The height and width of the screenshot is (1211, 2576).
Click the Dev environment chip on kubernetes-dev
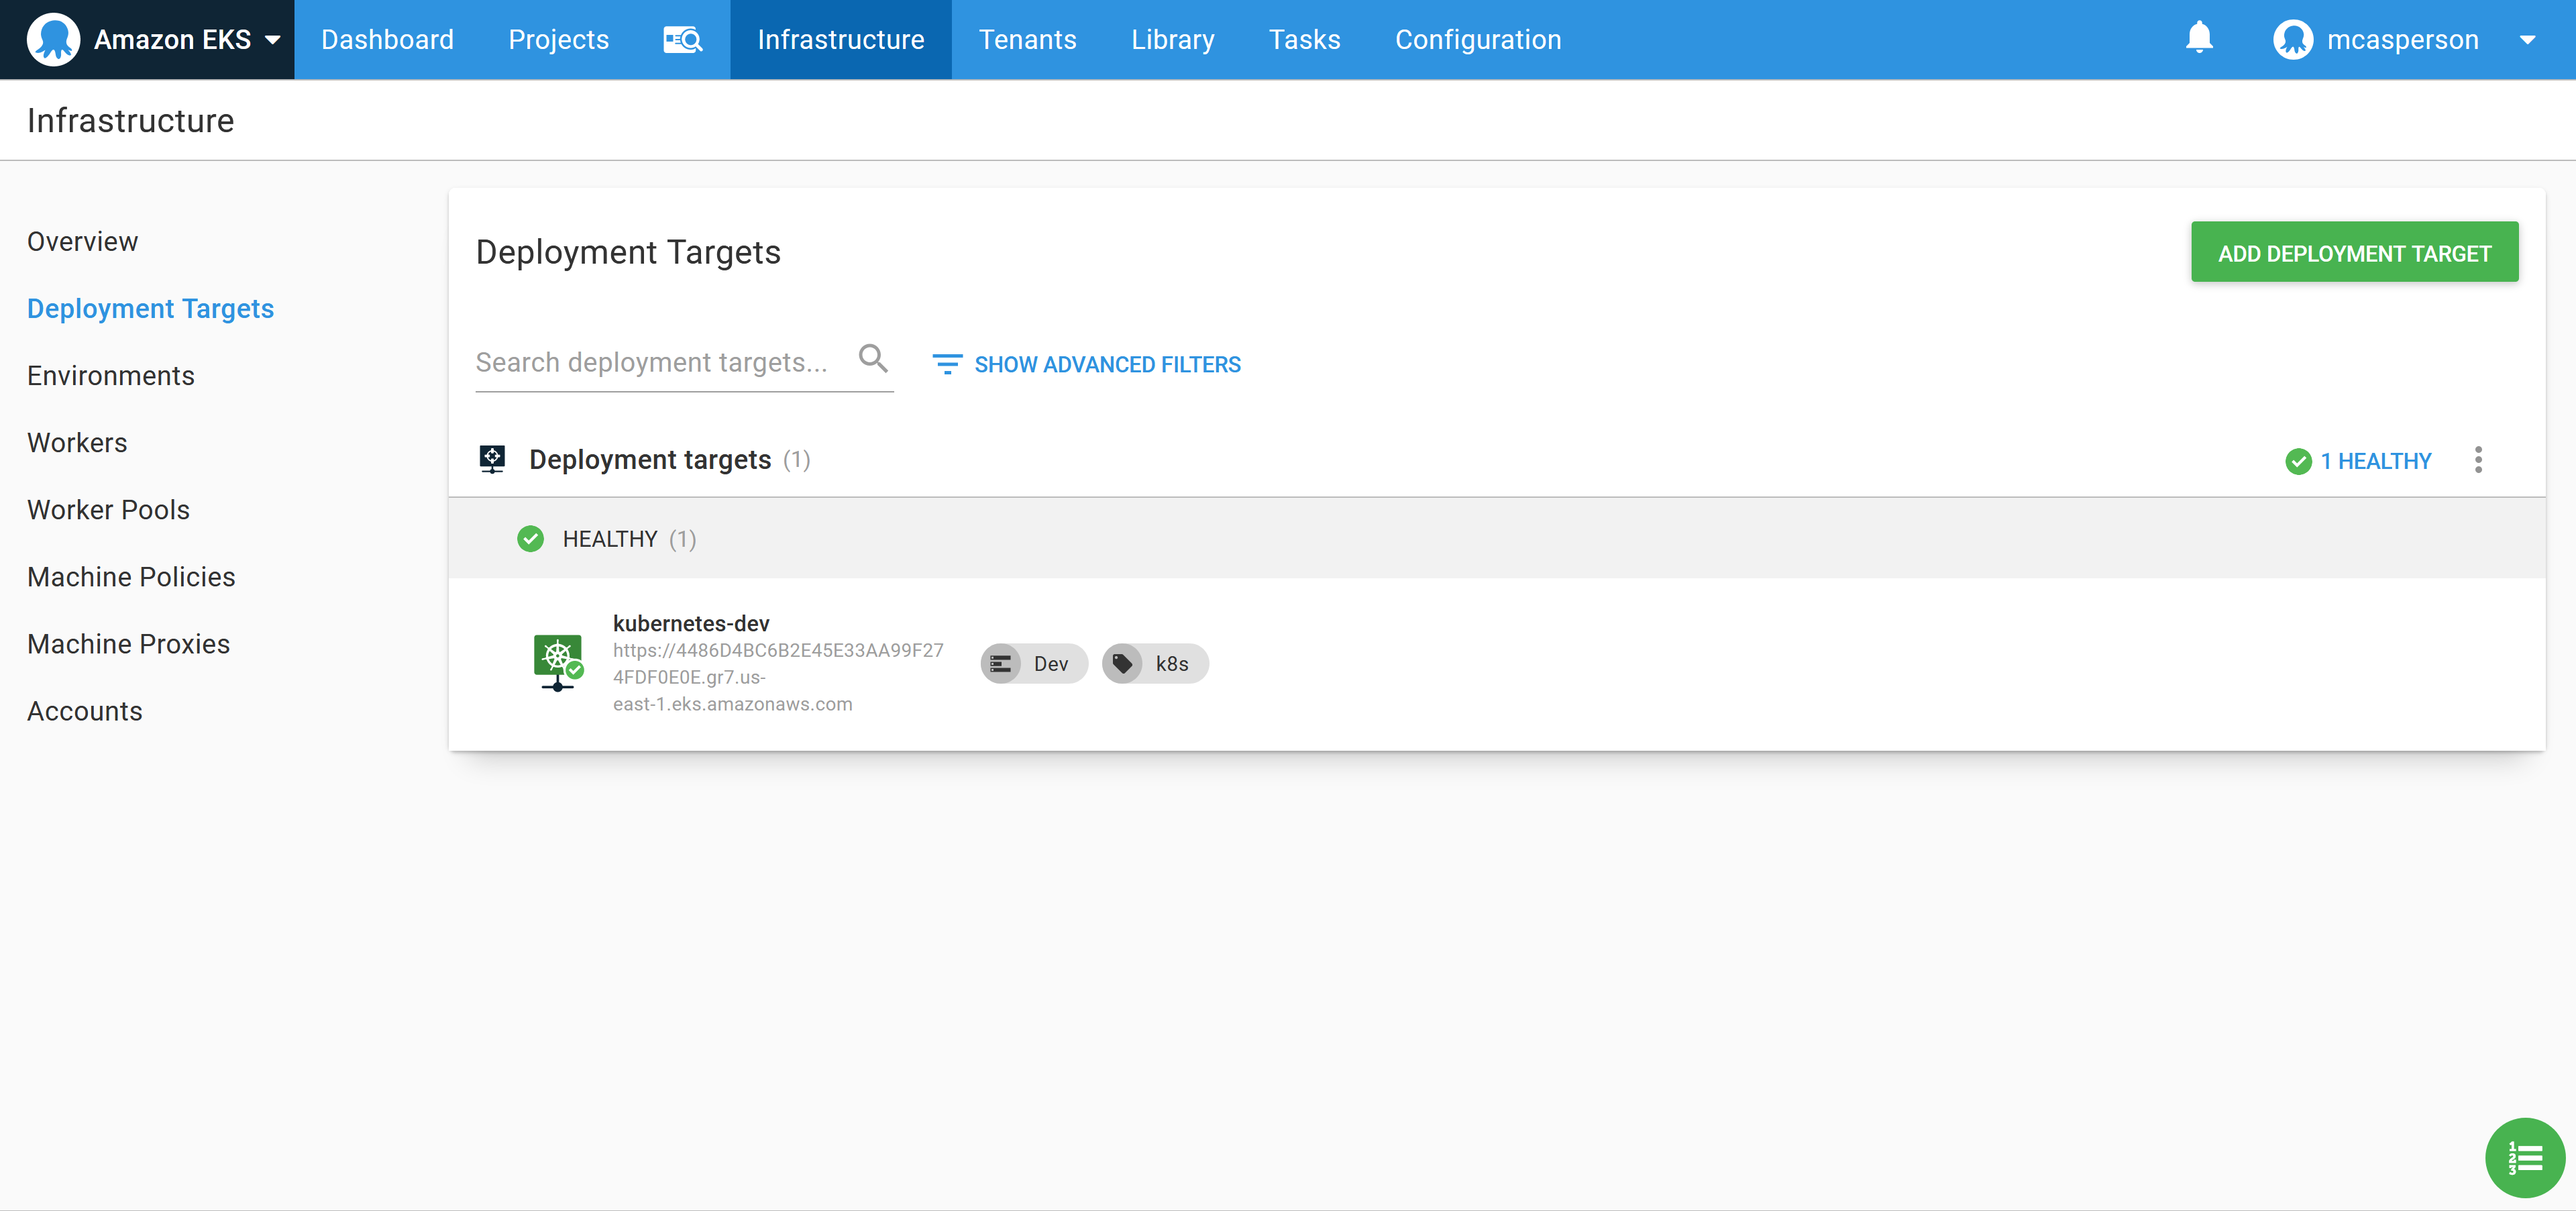tap(1033, 663)
